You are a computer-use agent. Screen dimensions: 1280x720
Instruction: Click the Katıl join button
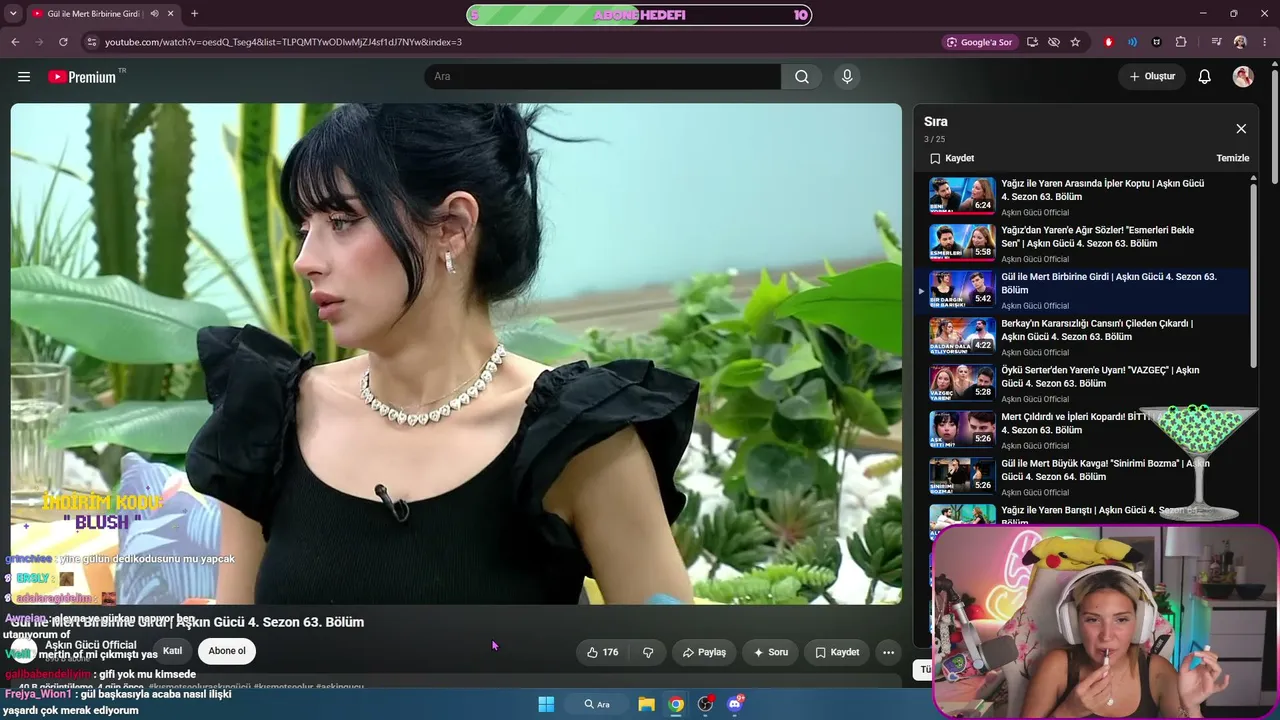coord(172,651)
